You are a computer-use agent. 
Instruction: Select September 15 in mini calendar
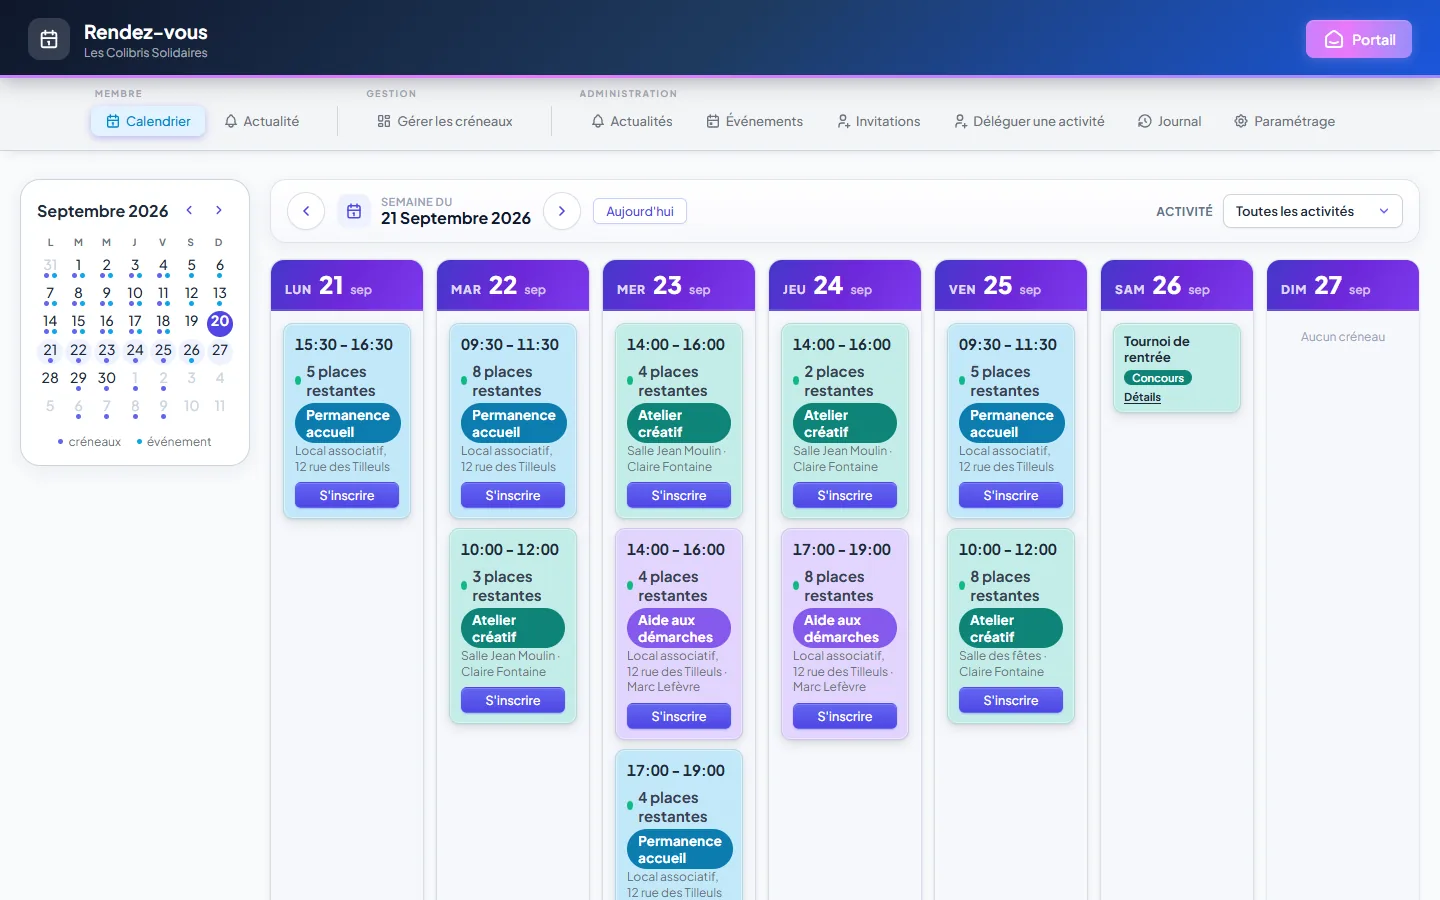coord(78,322)
